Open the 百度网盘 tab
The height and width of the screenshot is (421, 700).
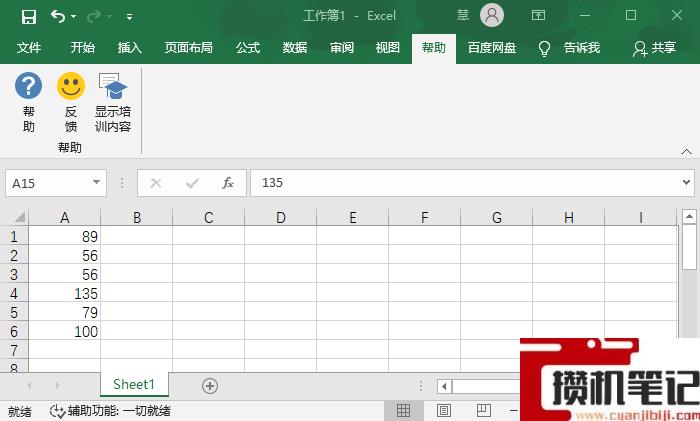pos(492,47)
